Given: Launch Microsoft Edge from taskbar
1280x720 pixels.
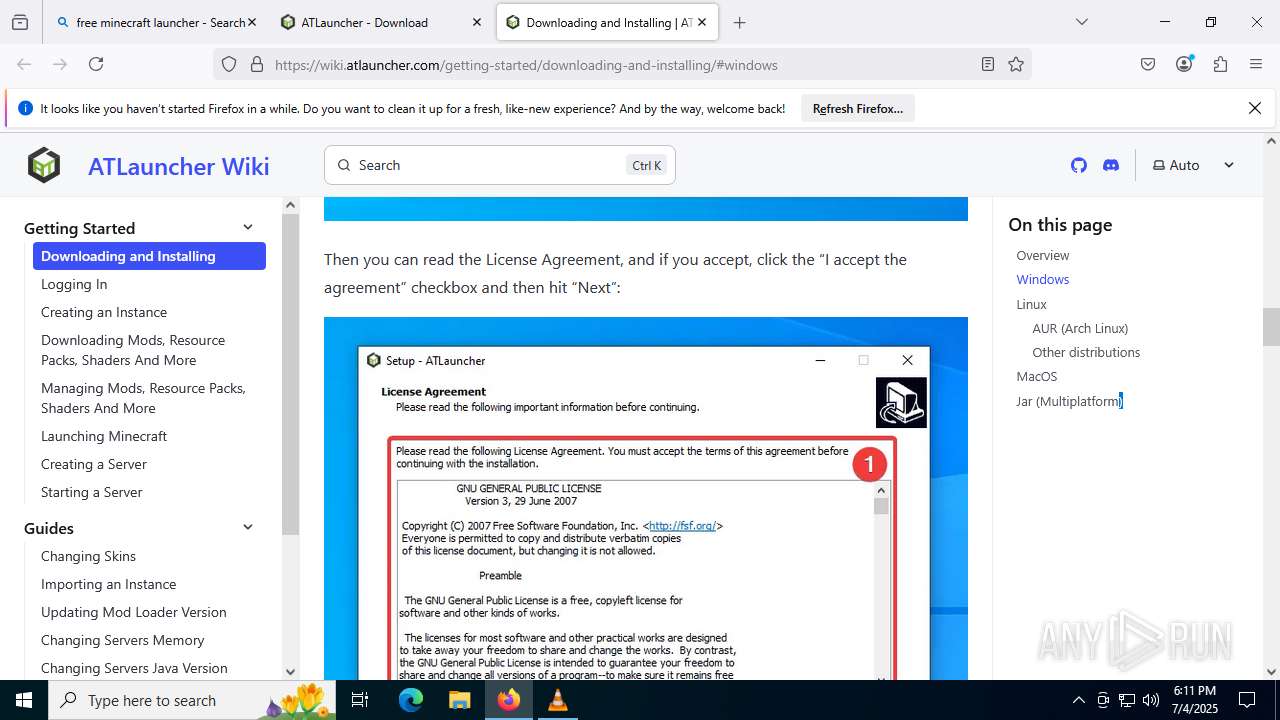Looking at the screenshot, I should 411,700.
